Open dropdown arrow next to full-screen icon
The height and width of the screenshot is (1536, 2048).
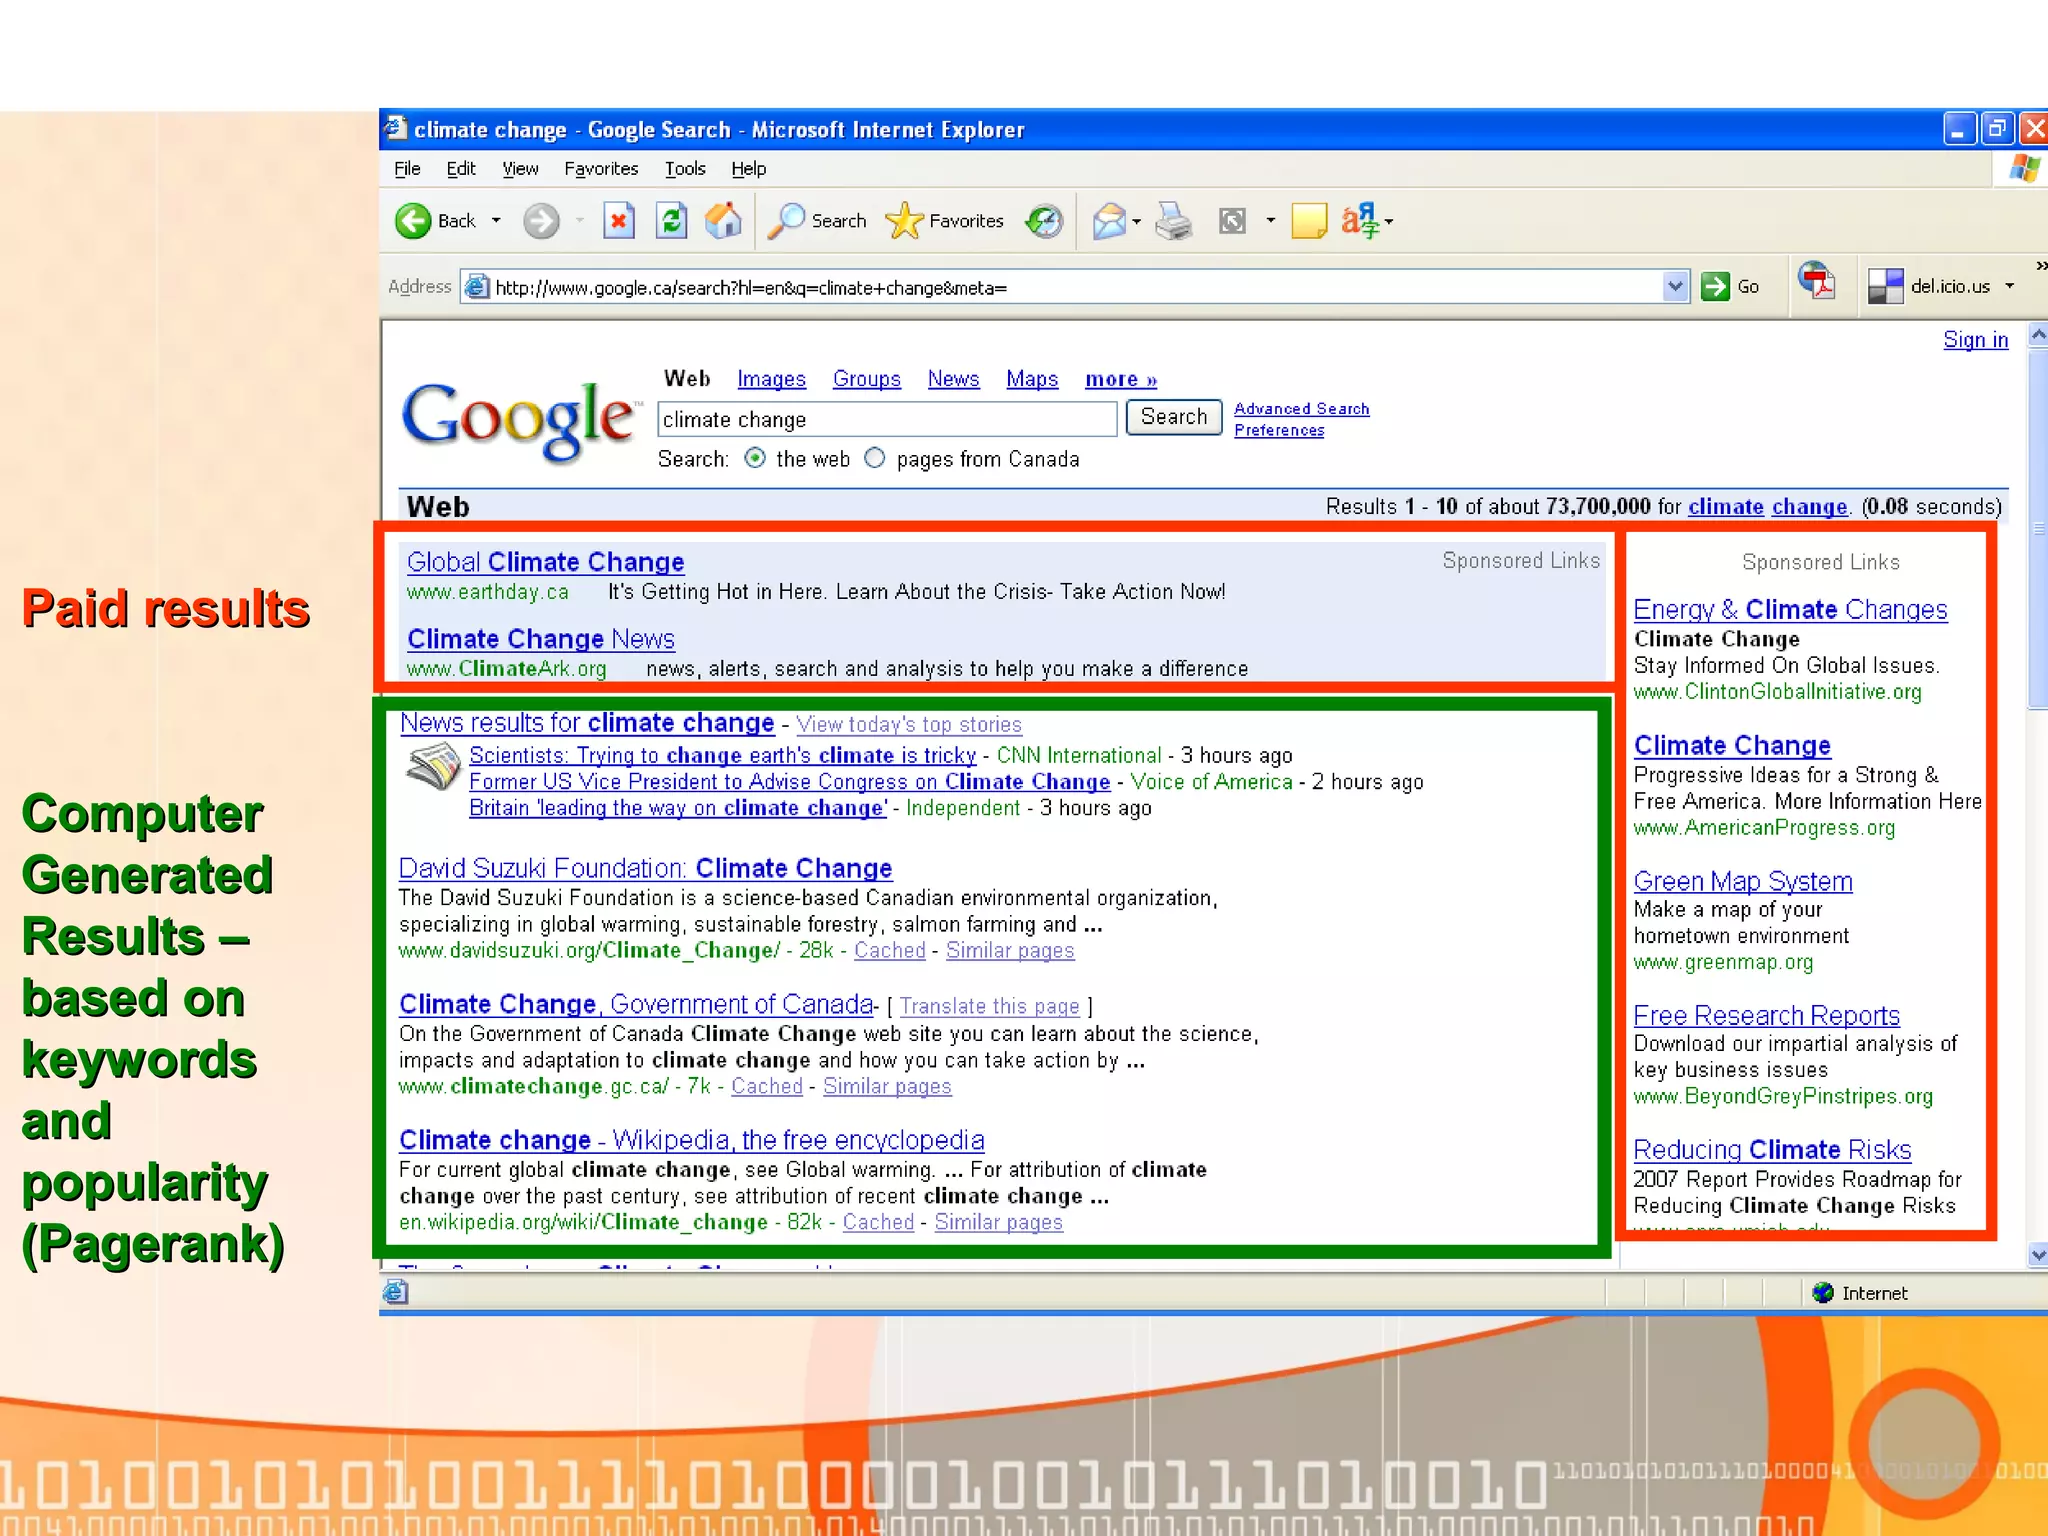tap(1271, 221)
